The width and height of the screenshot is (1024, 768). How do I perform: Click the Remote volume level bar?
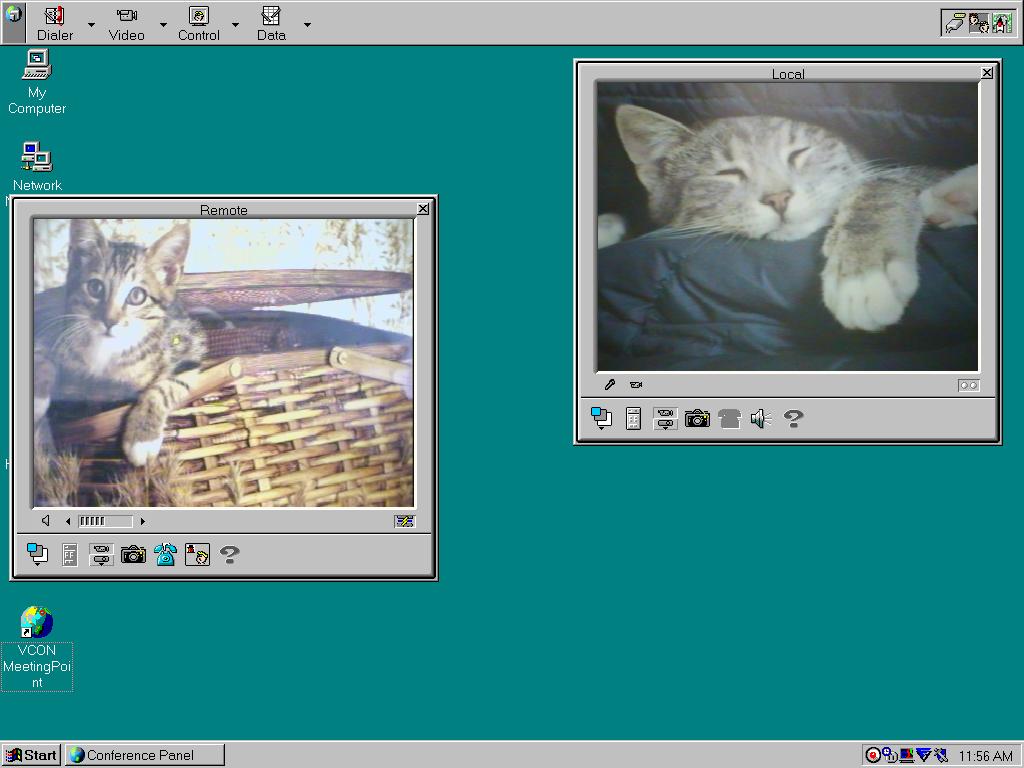click(105, 521)
